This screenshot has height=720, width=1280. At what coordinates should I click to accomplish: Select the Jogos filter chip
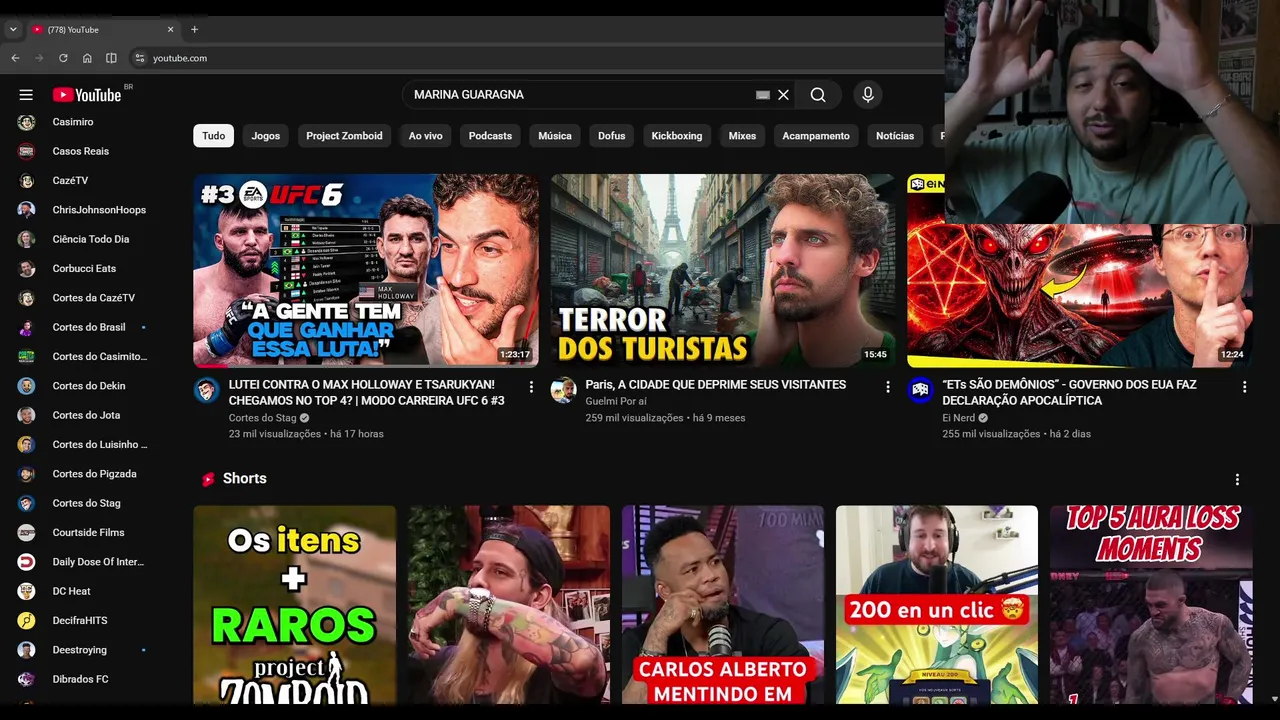266,136
